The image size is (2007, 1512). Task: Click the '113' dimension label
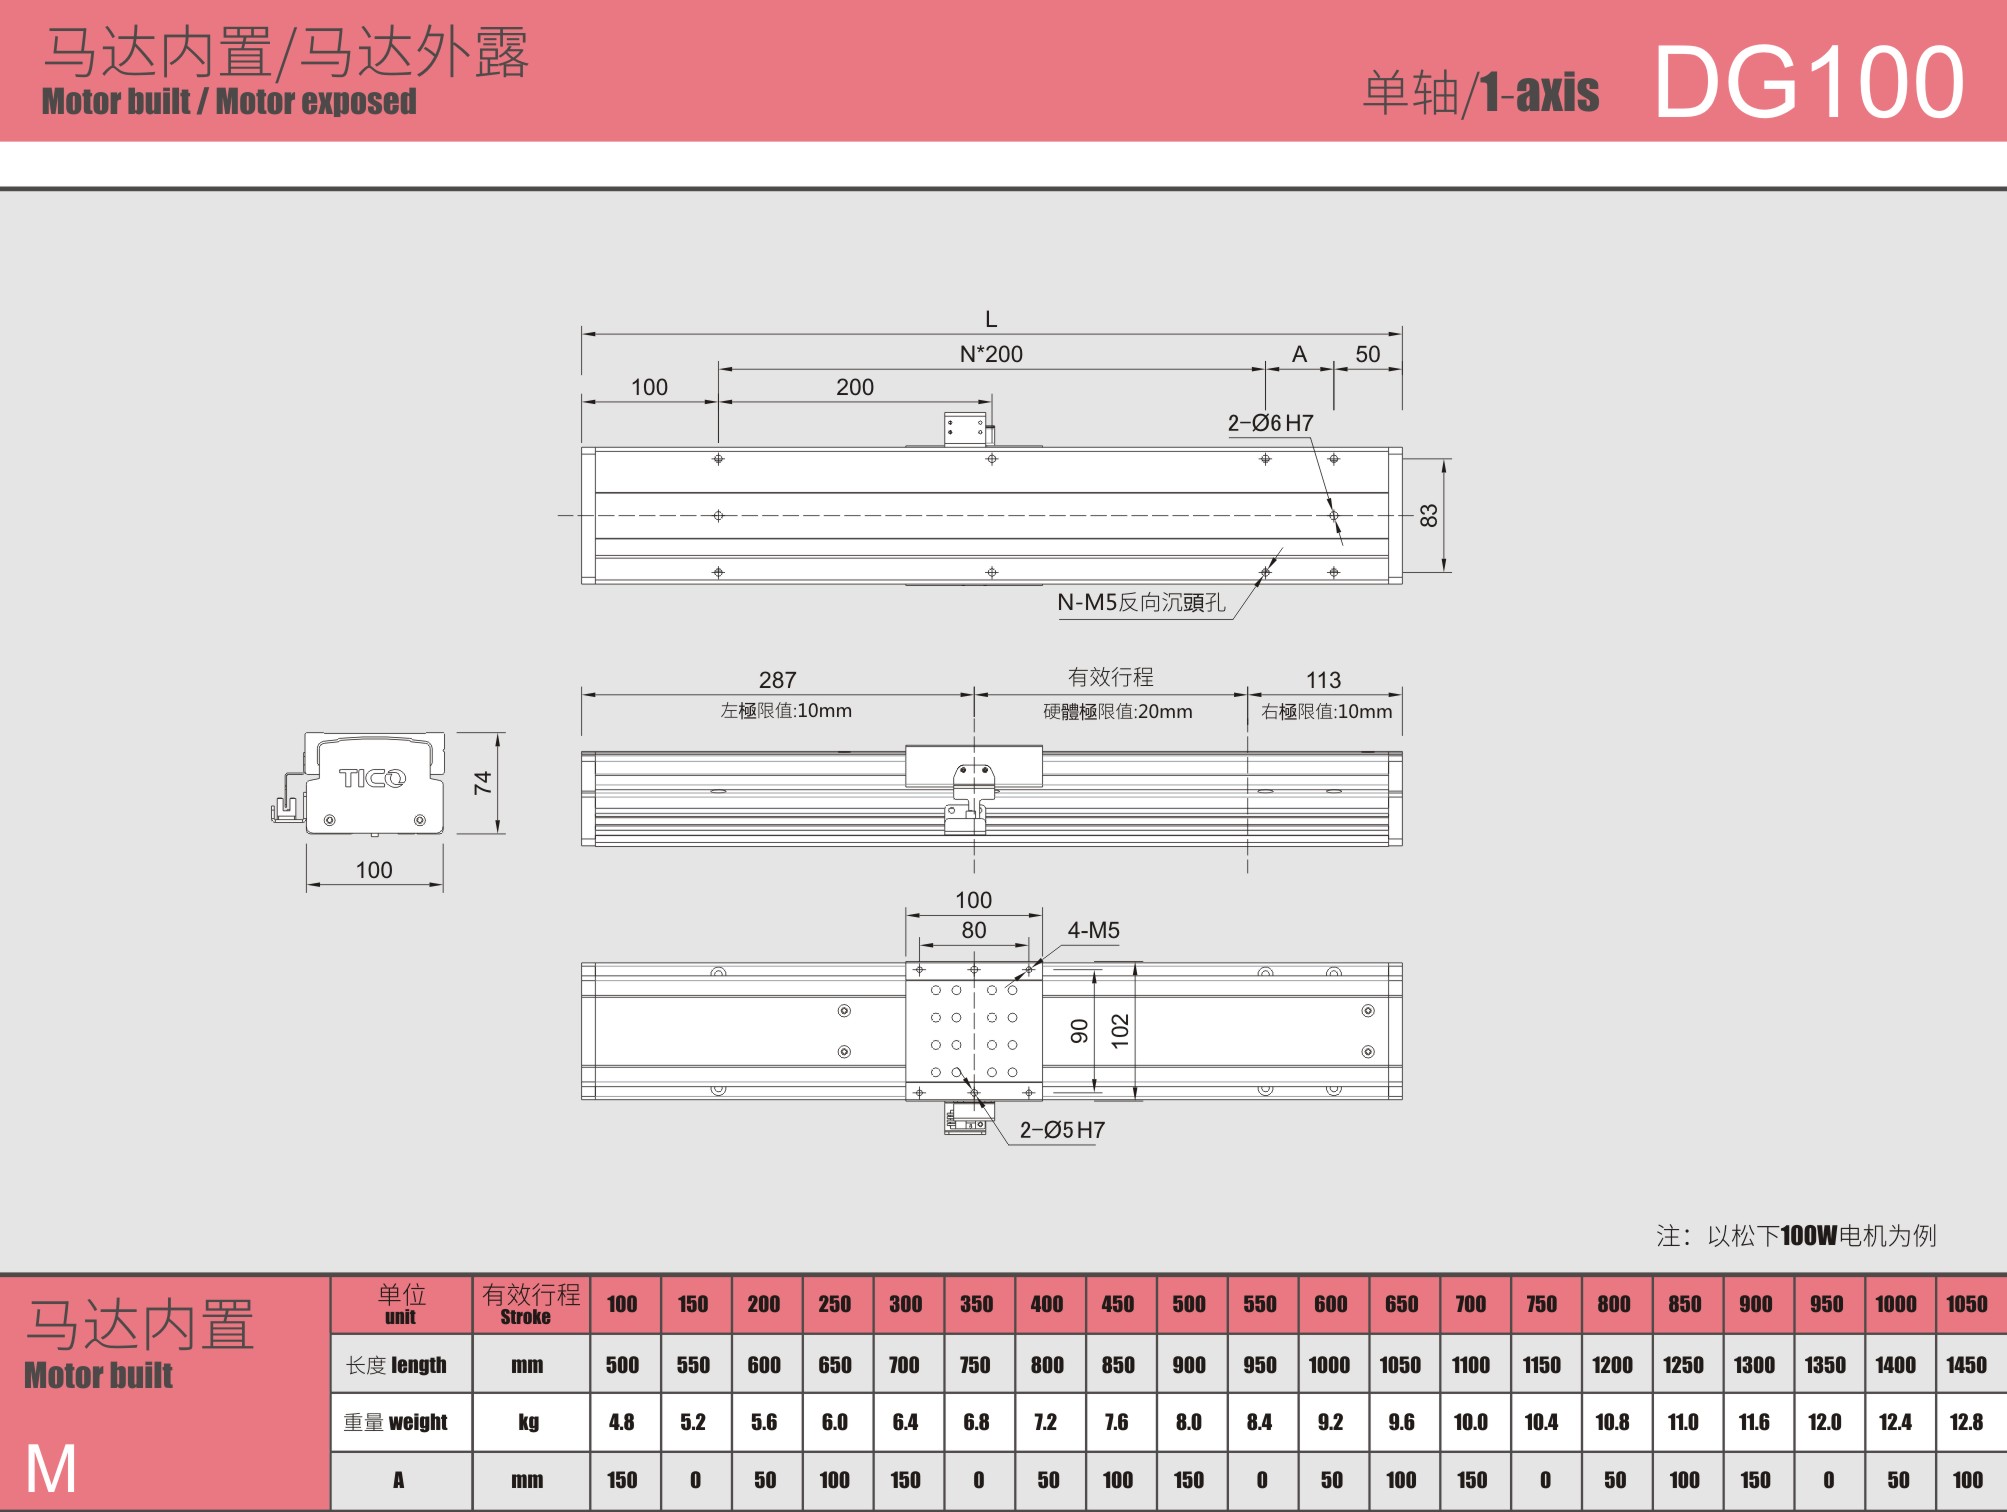1323,680
